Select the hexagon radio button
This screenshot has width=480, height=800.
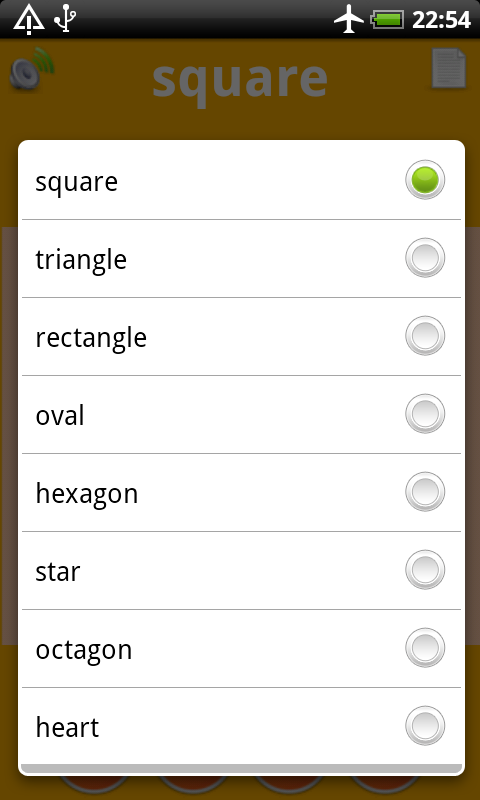click(425, 492)
